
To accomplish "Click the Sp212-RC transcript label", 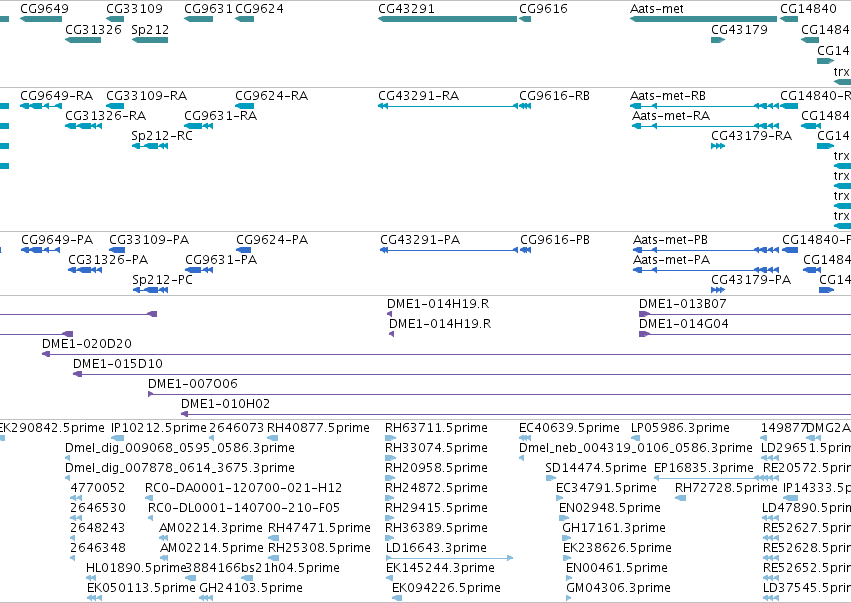I will (162, 136).
